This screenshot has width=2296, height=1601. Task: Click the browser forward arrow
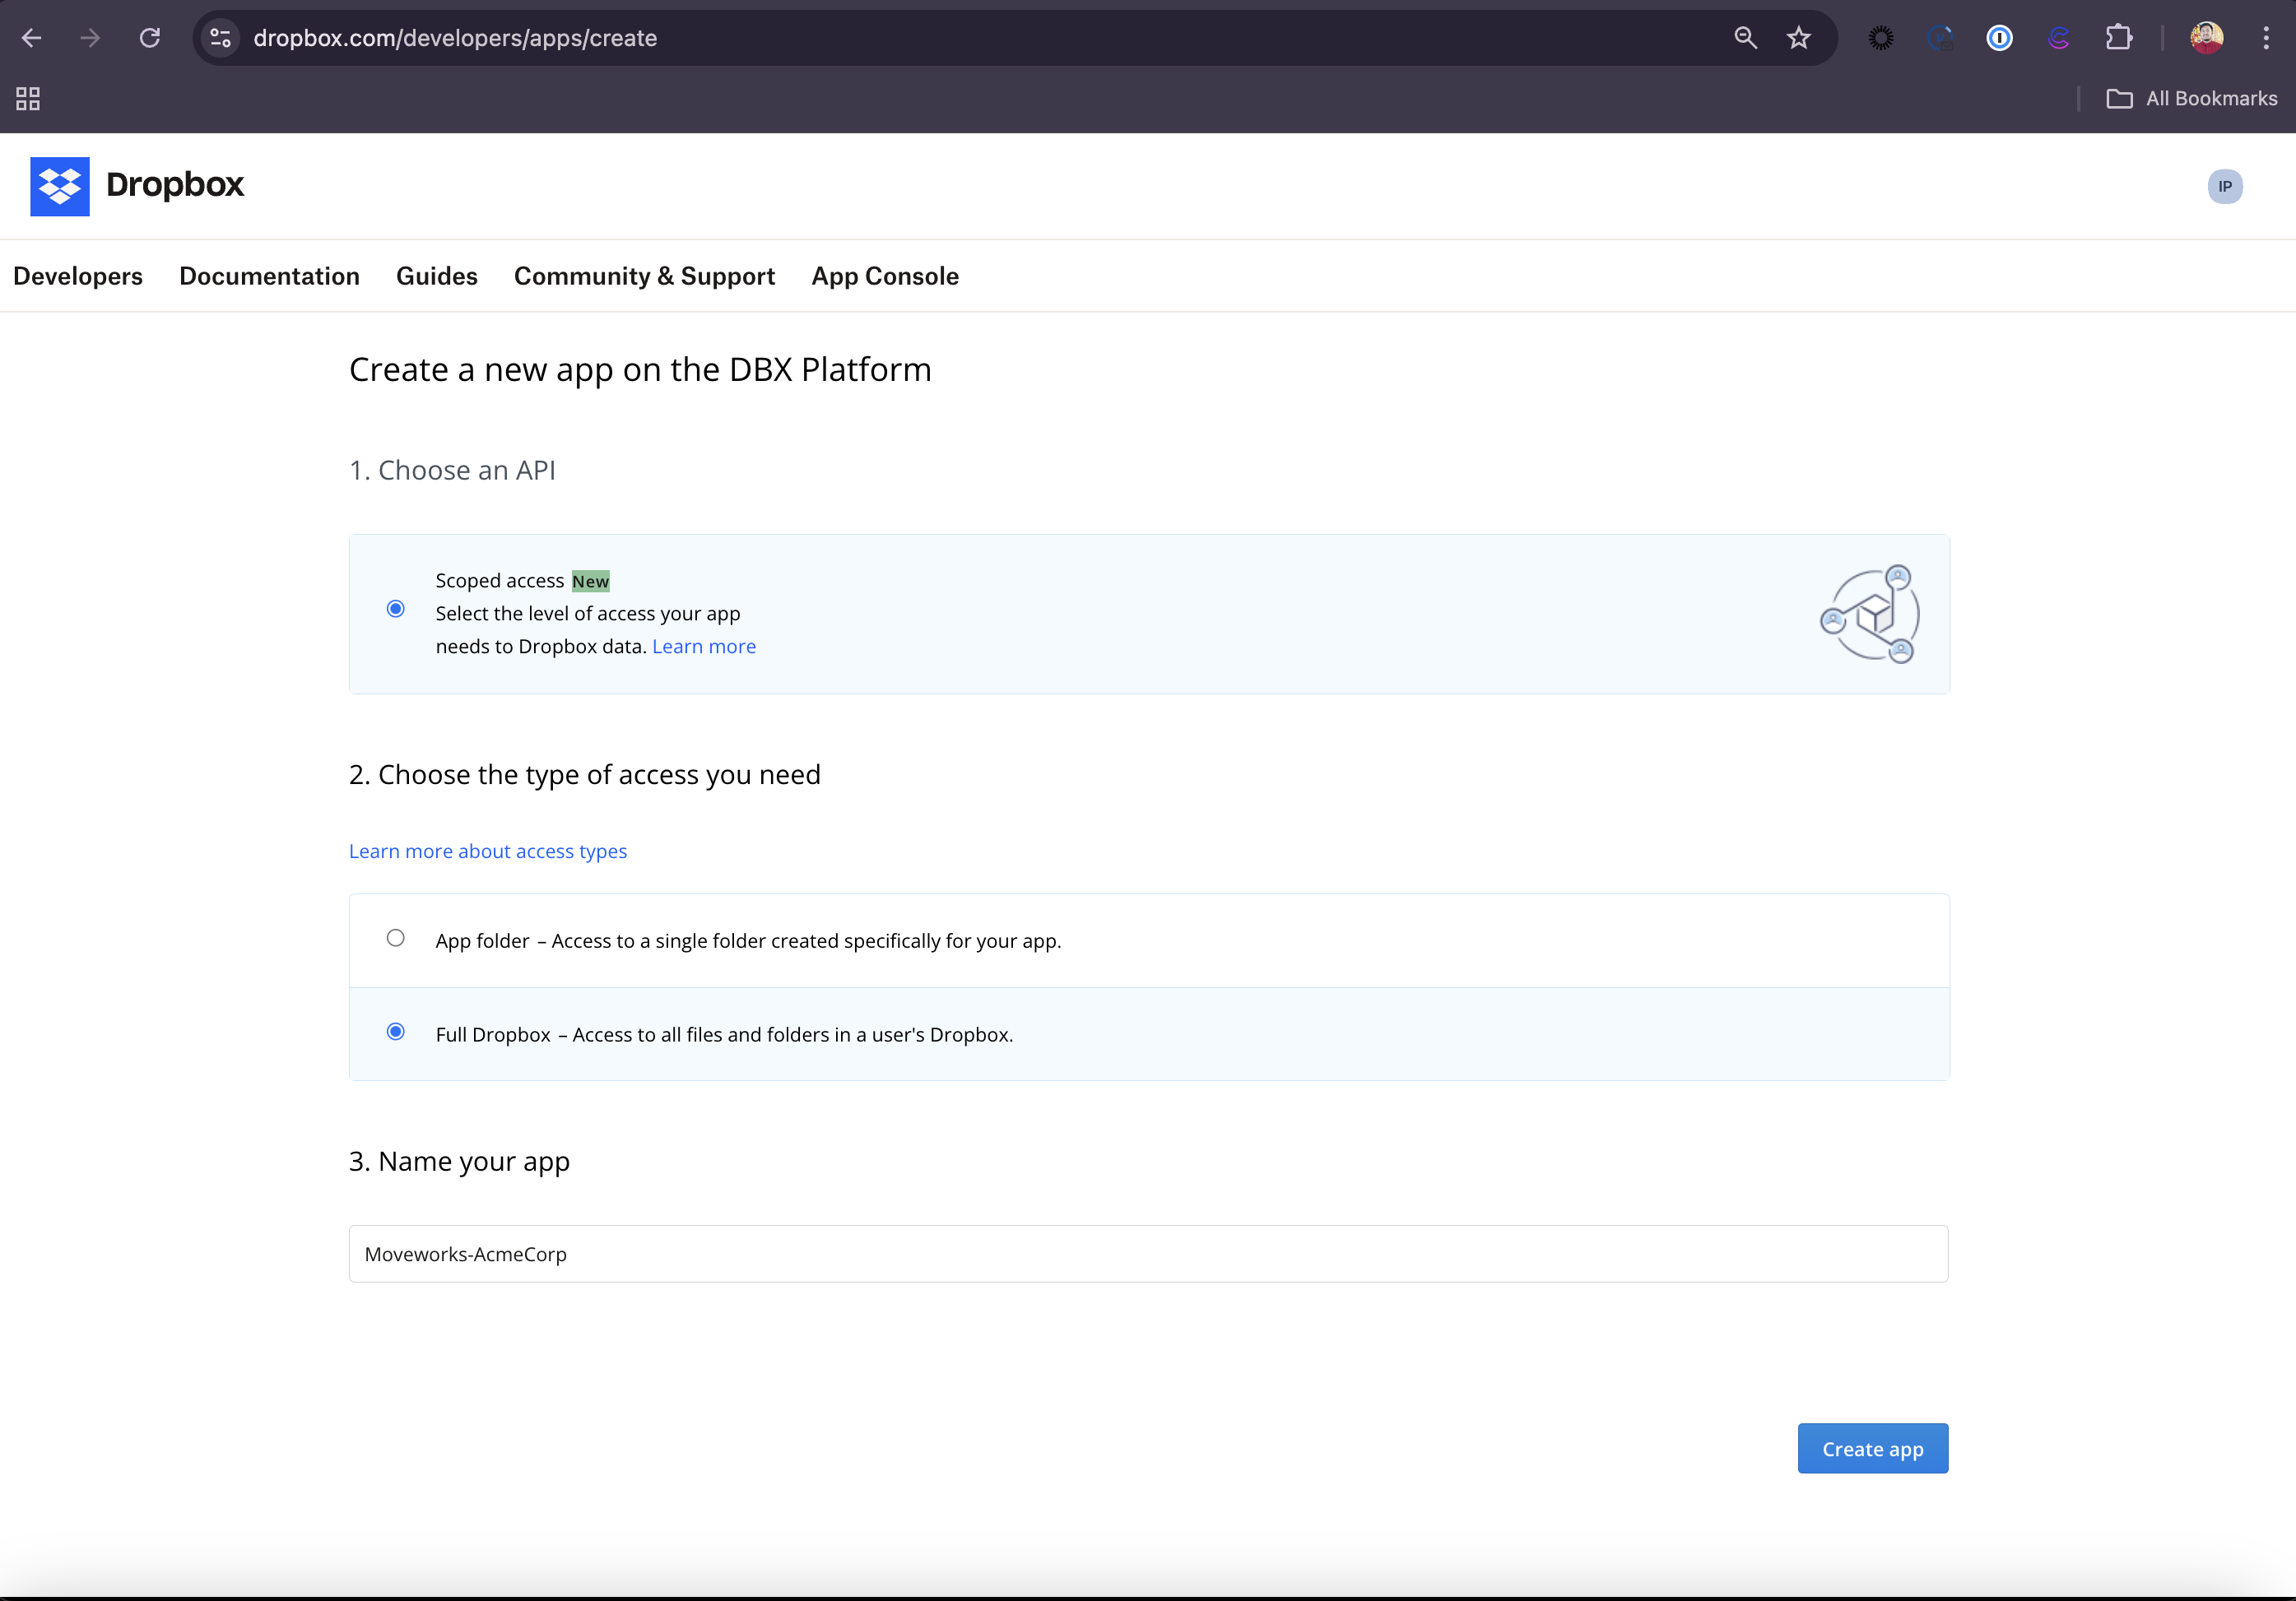pyautogui.click(x=90, y=38)
